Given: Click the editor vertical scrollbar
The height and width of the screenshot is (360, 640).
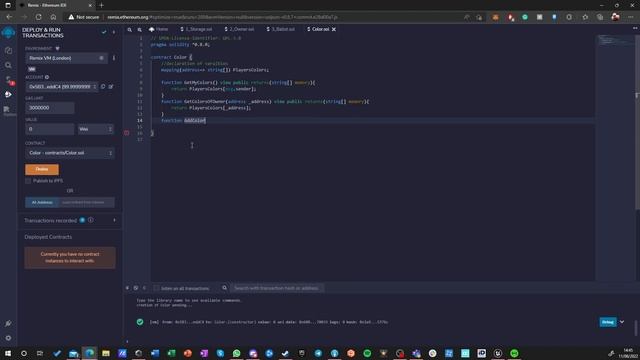Looking at the screenshot, I should pyautogui.click(x=637, y=122).
